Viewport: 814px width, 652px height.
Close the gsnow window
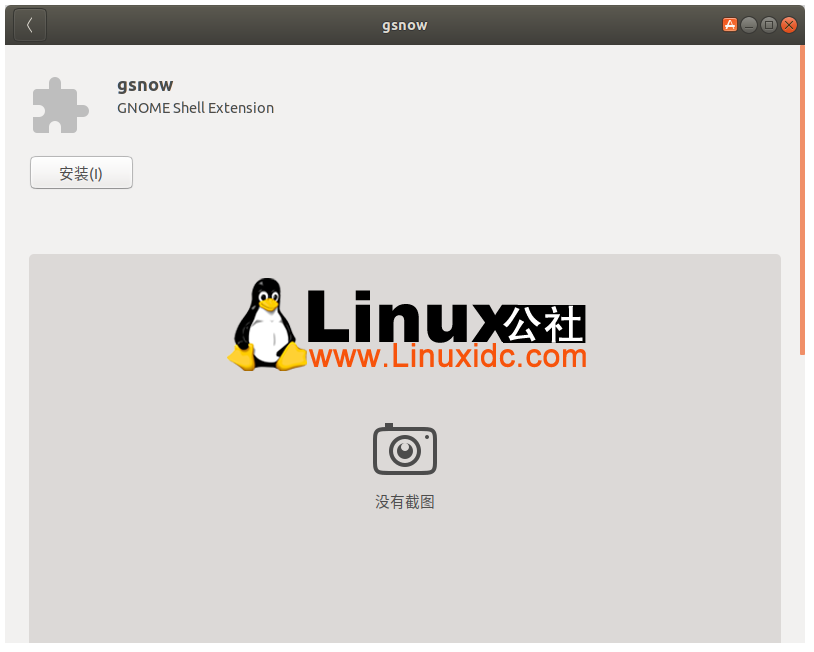pyautogui.click(x=789, y=25)
